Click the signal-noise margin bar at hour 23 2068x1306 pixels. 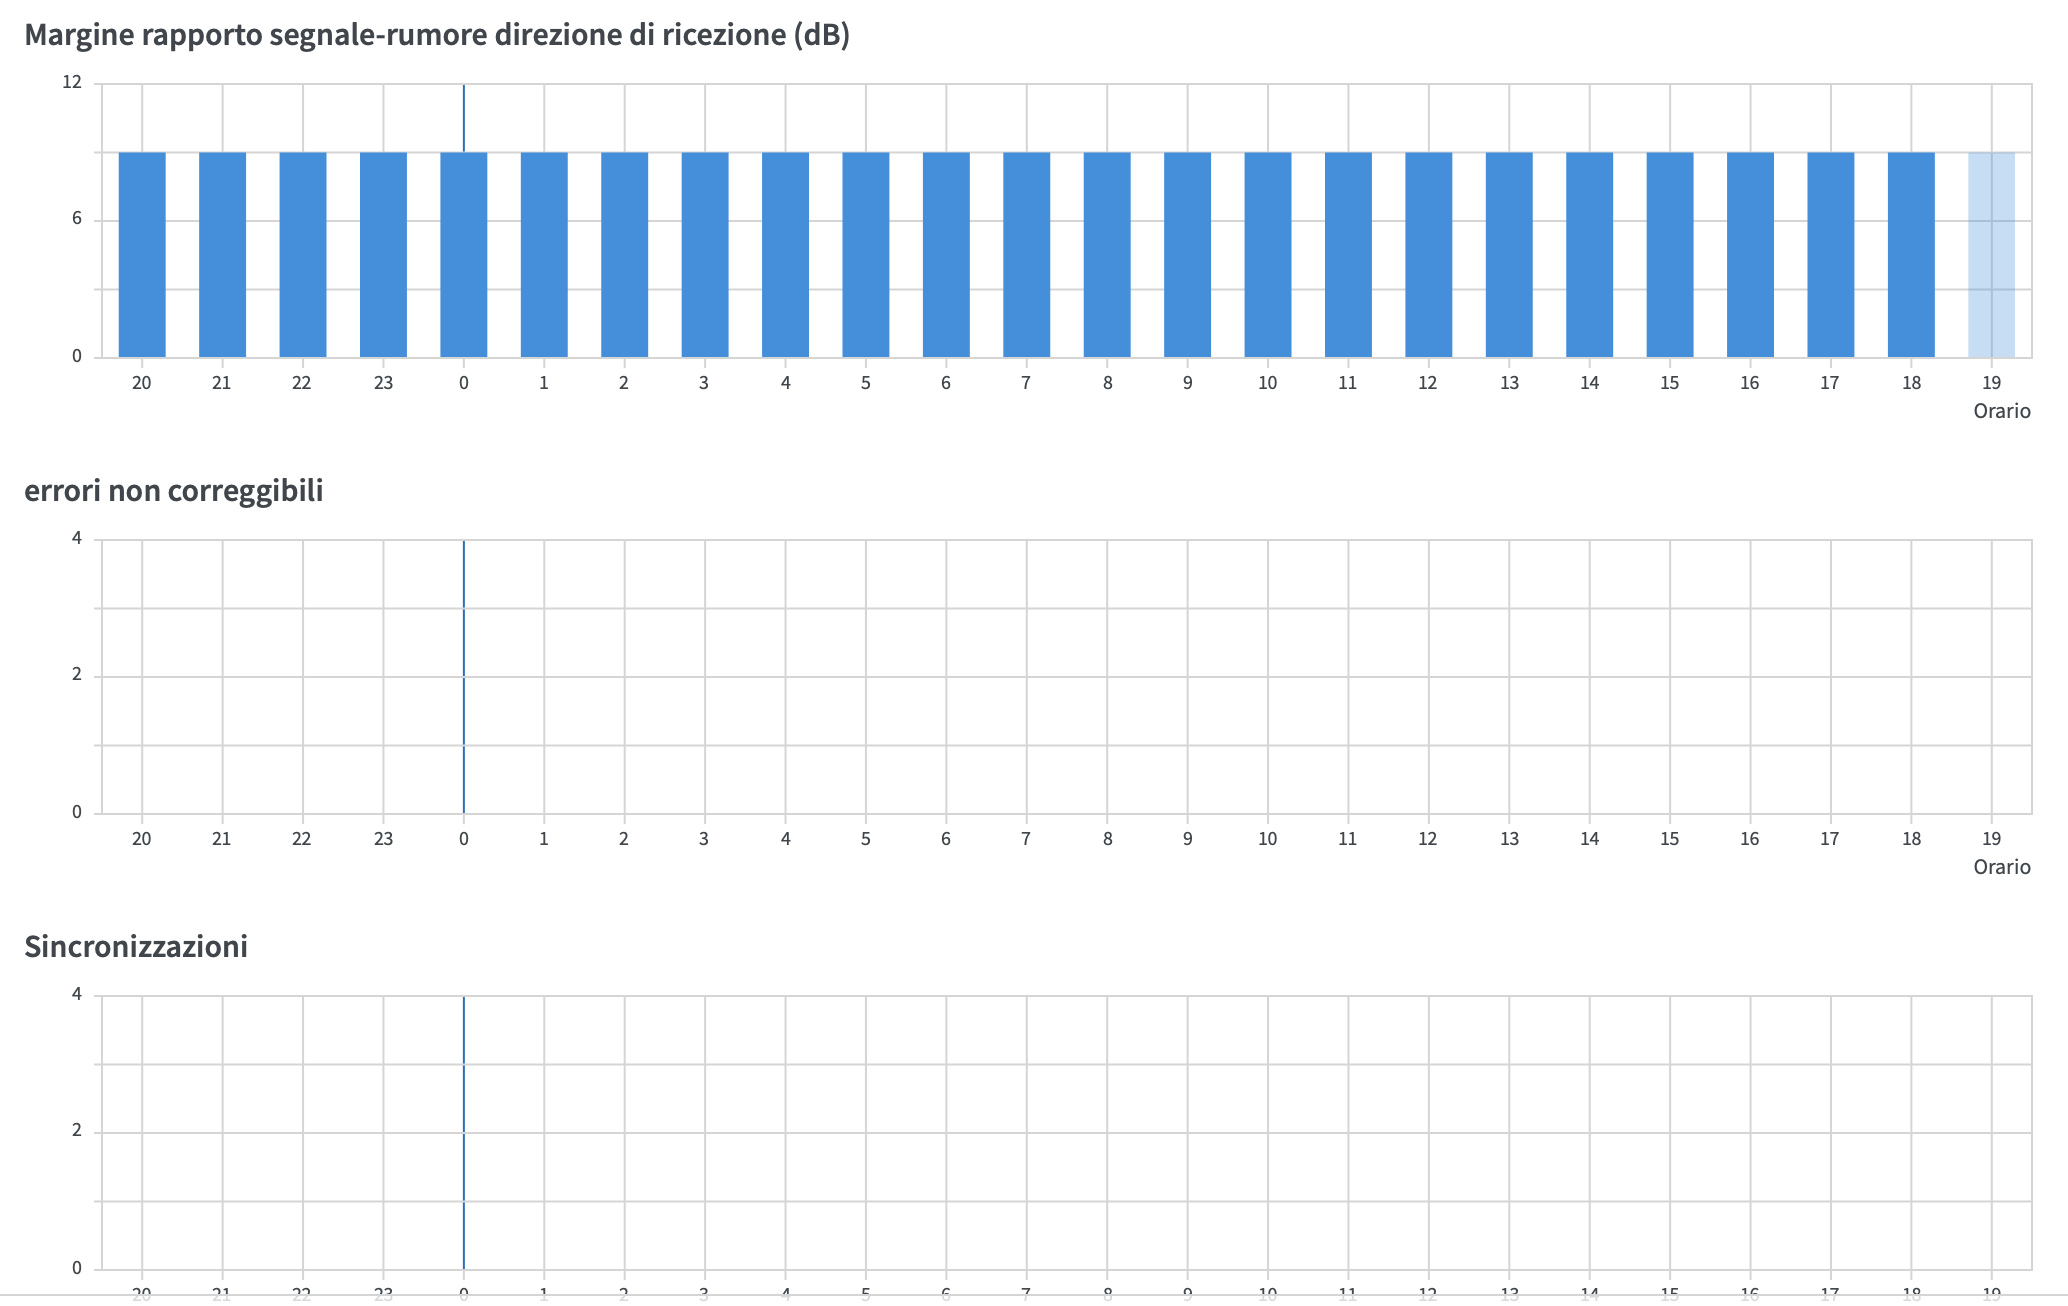tap(383, 255)
